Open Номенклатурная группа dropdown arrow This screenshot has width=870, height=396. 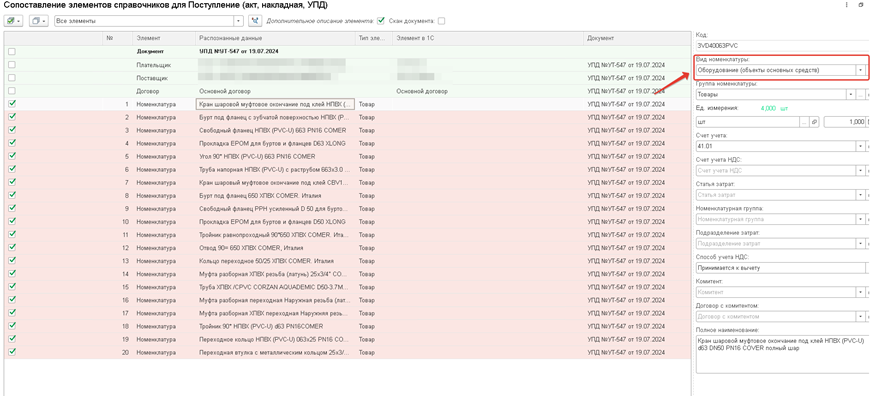click(861, 219)
